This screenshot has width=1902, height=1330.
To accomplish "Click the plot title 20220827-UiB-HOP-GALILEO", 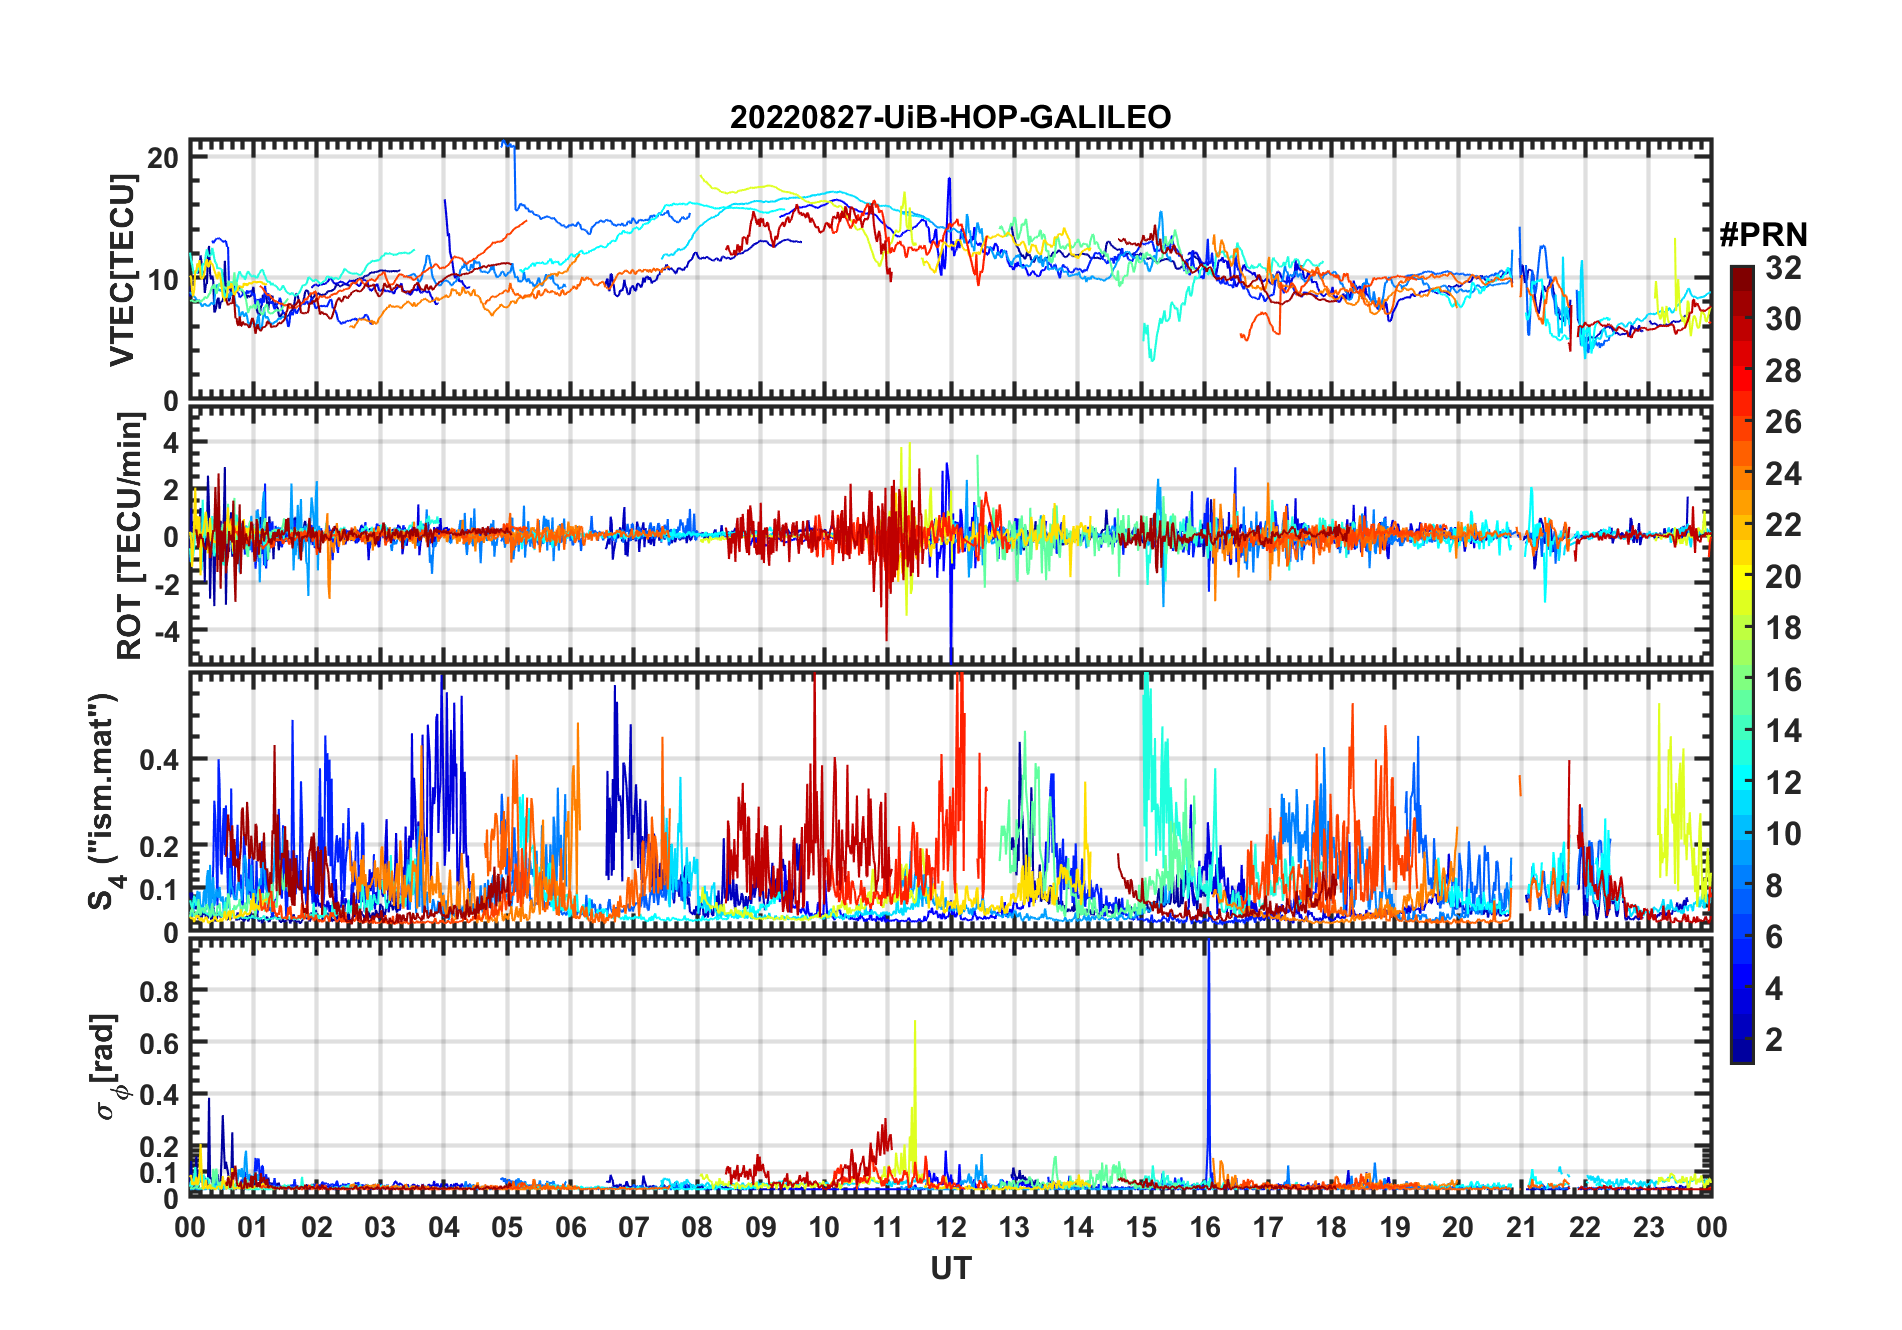I will [x=950, y=118].
